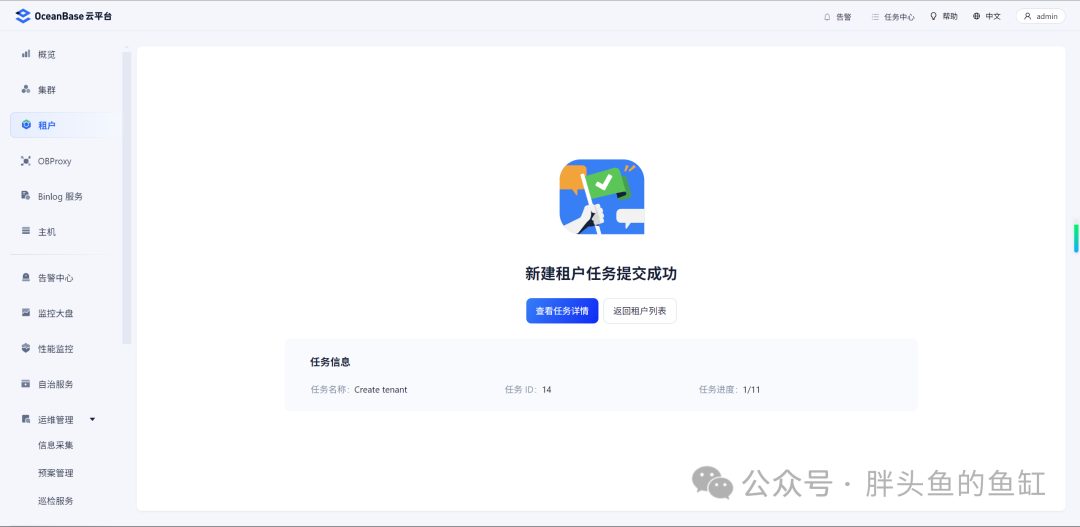Open the 中文 language dropdown
Image resolution: width=1080 pixels, height=527 pixels.
tap(987, 16)
